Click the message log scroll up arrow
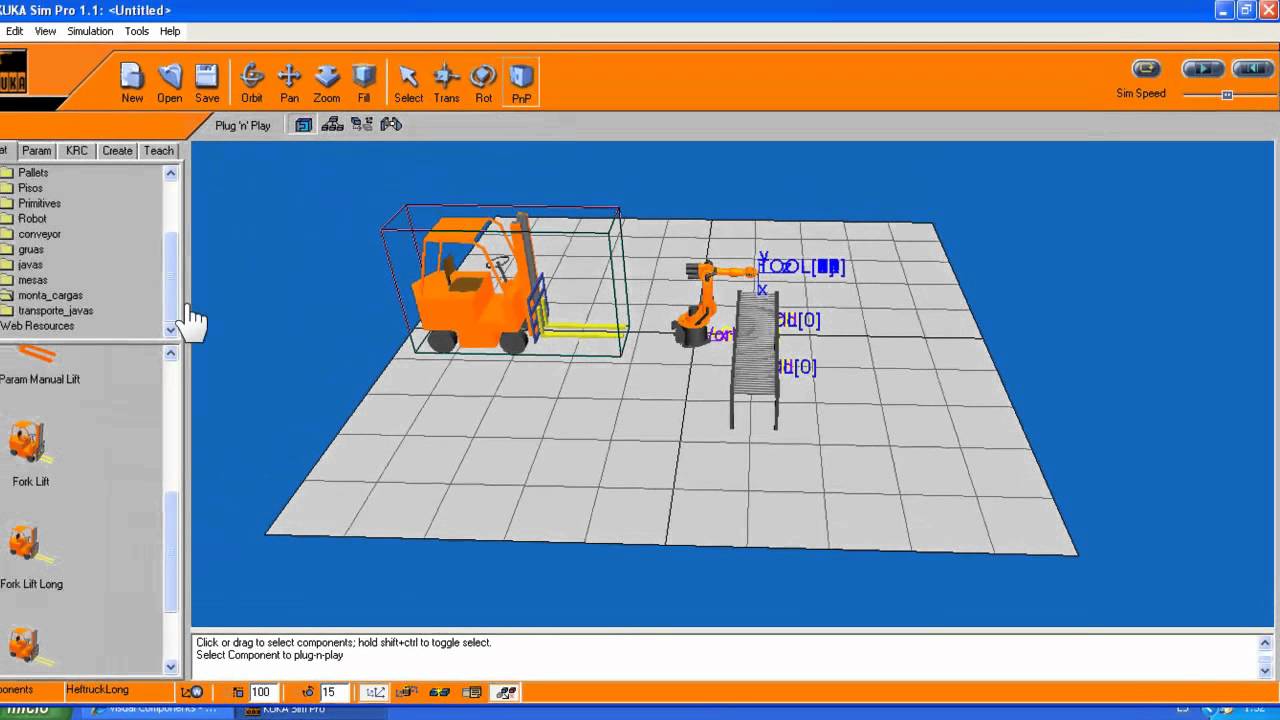Image resolution: width=1280 pixels, height=720 pixels. [1265, 643]
